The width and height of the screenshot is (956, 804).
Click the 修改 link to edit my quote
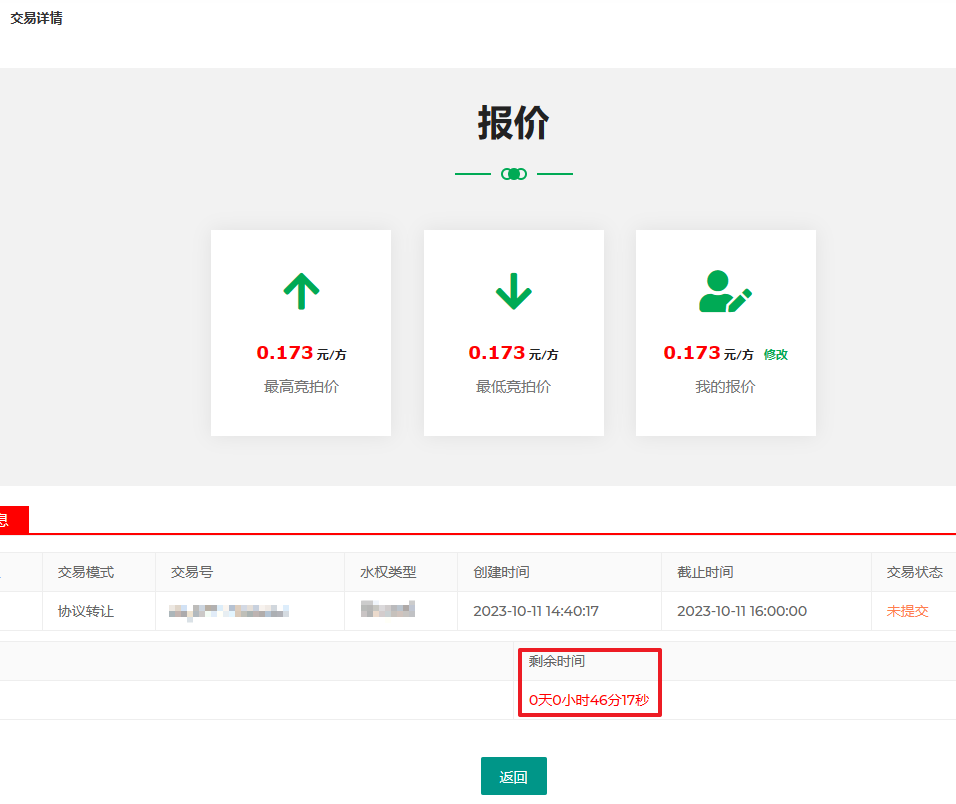pyautogui.click(x=776, y=354)
